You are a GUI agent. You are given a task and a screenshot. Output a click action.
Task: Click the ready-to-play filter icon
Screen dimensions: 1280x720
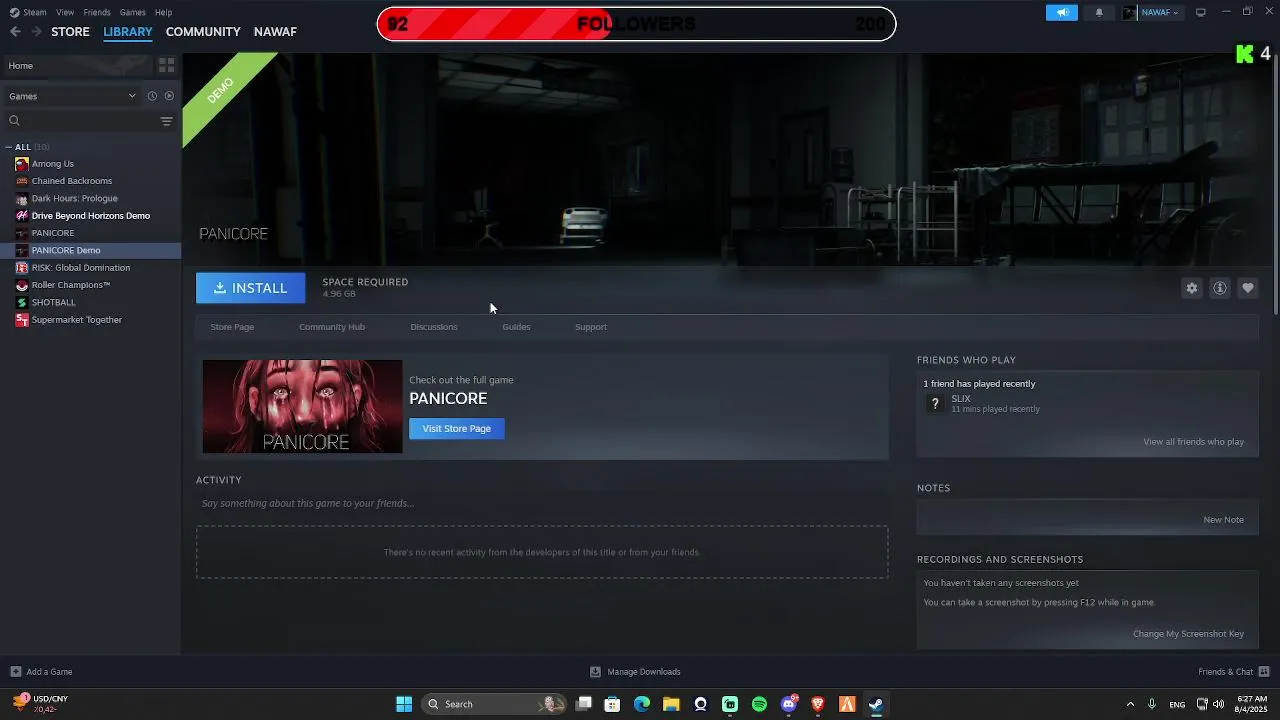pos(169,96)
